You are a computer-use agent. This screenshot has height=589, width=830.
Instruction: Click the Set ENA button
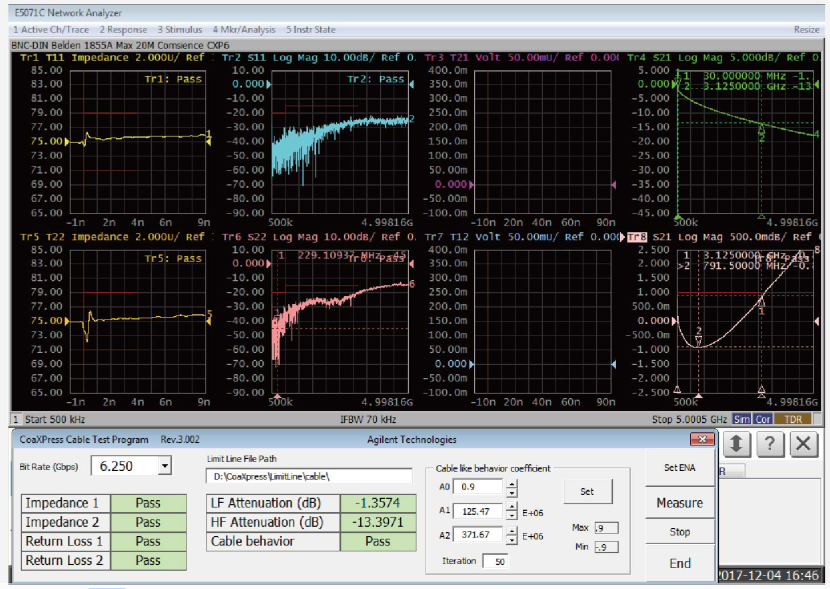click(x=680, y=468)
